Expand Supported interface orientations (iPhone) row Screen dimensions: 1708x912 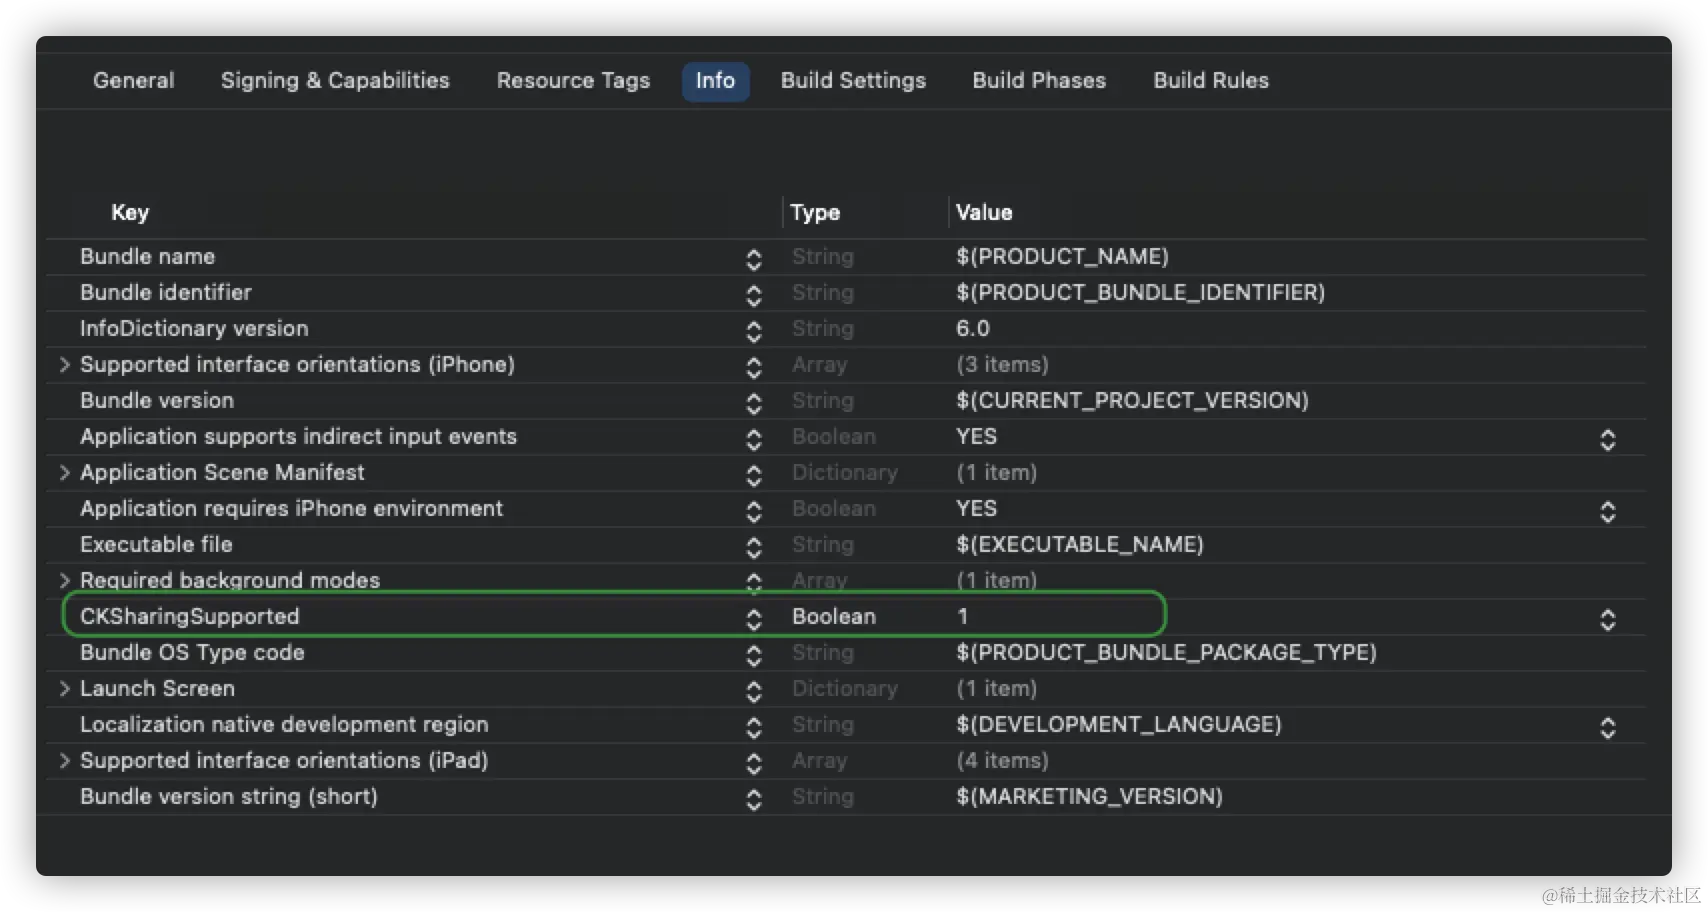click(x=65, y=365)
